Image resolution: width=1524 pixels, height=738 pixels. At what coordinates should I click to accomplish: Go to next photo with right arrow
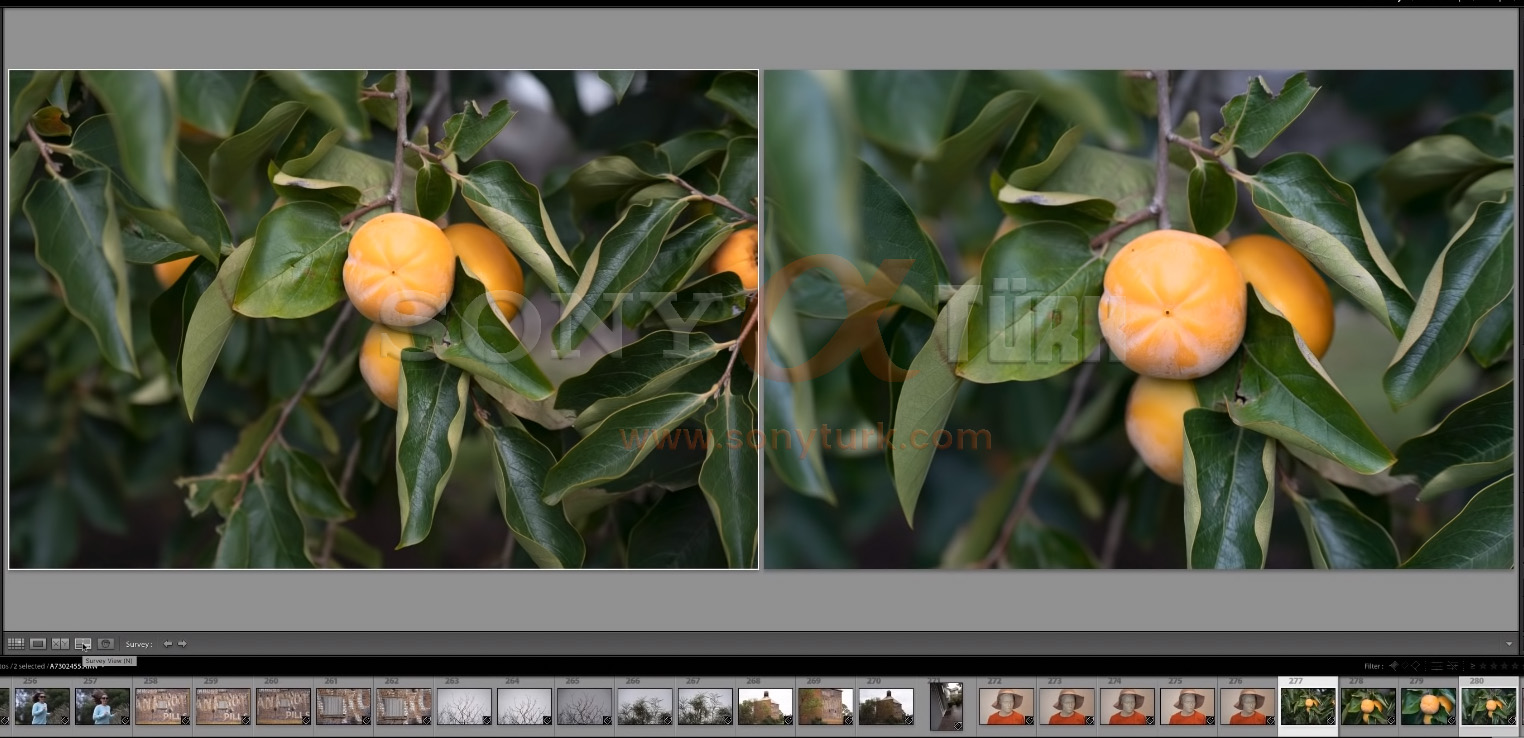point(182,644)
